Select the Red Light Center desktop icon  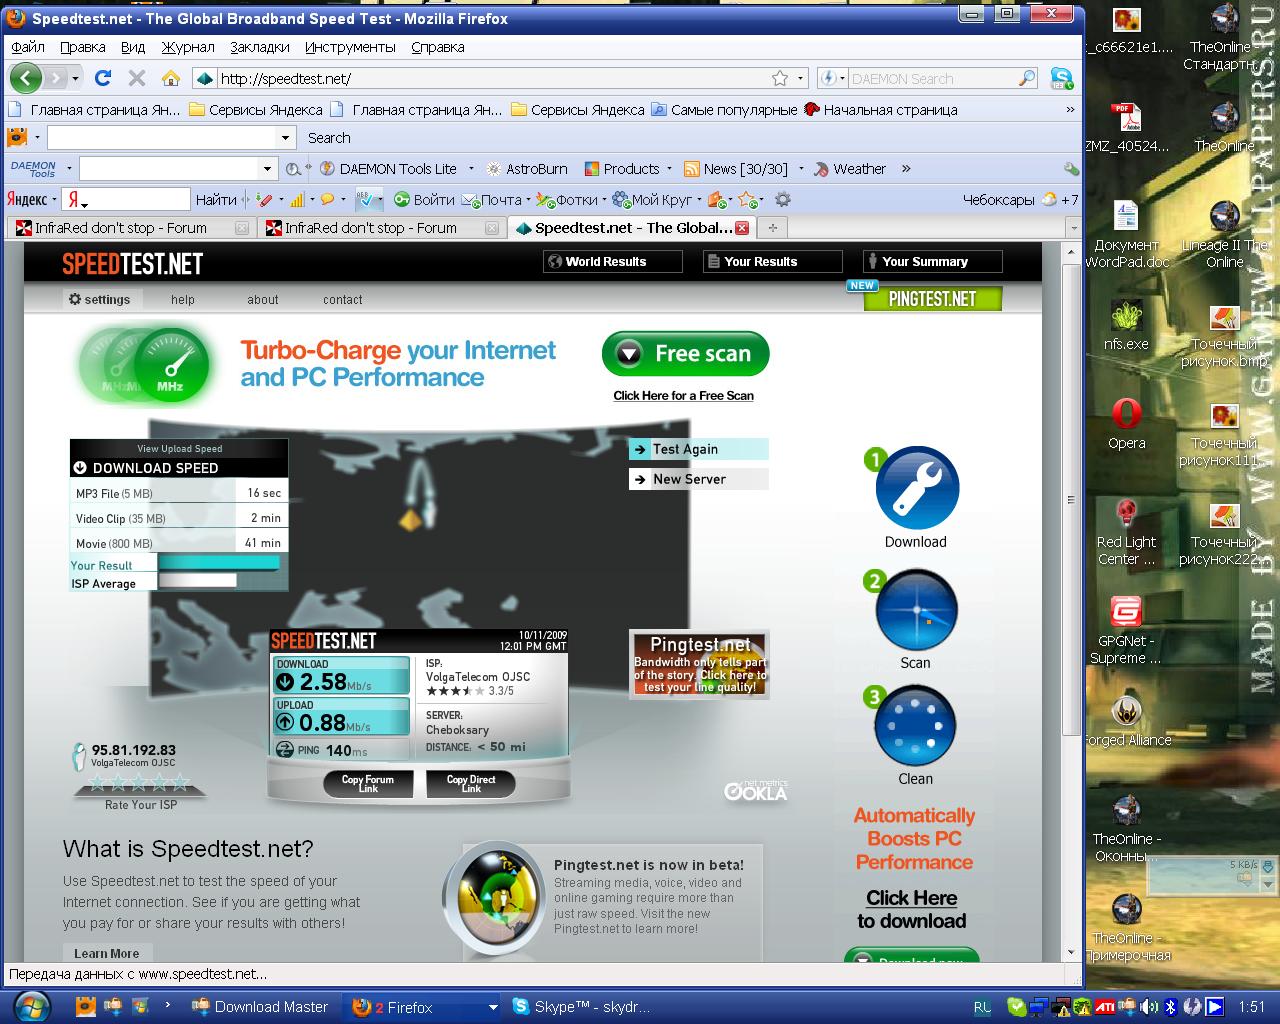(x=1126, y=533)
